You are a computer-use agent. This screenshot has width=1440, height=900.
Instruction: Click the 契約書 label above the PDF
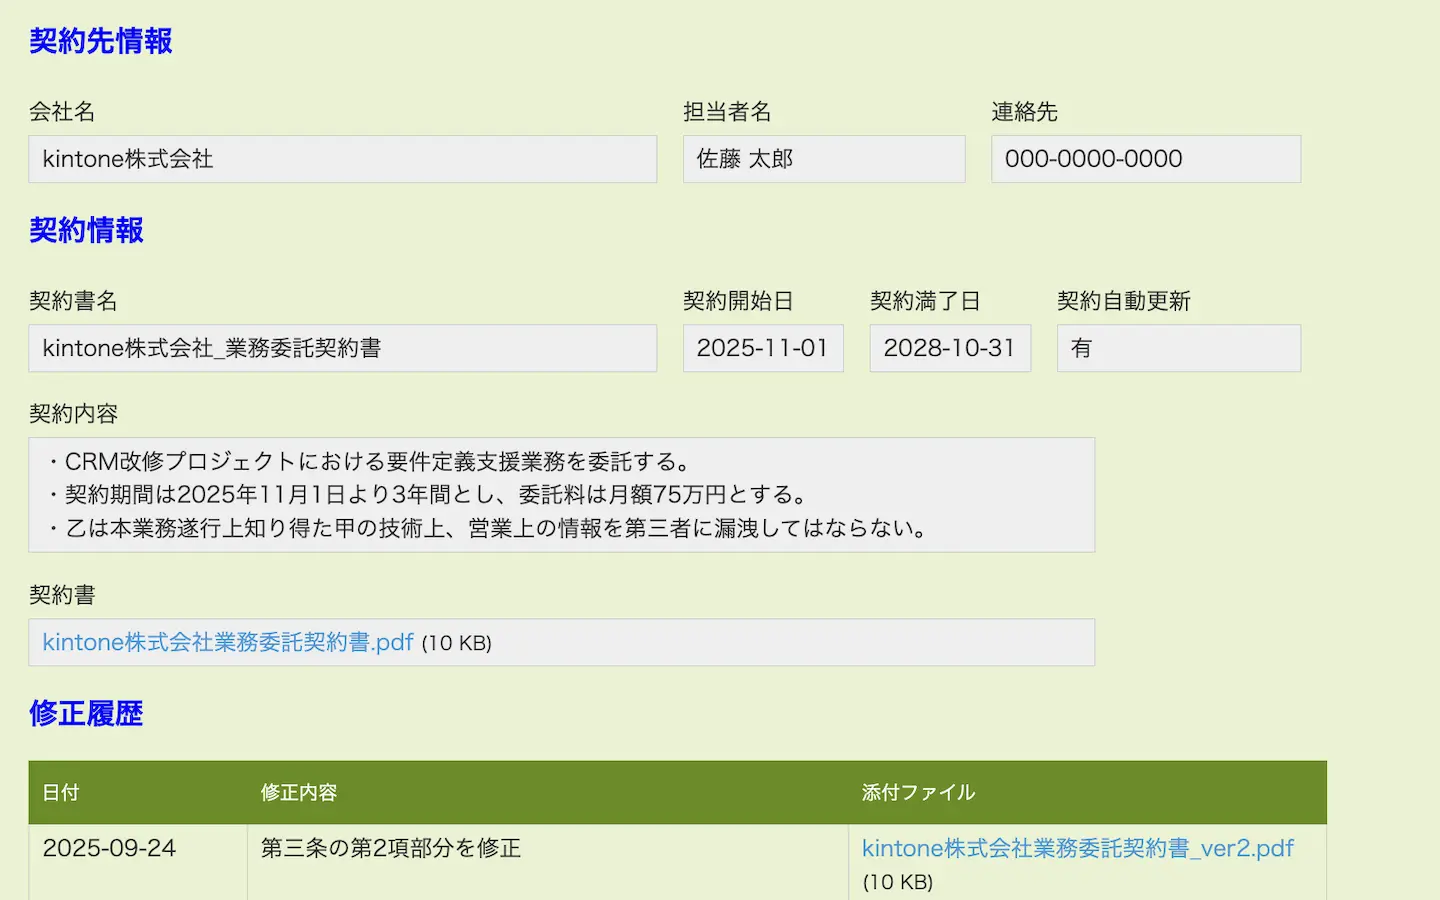[x=62, y=595]
